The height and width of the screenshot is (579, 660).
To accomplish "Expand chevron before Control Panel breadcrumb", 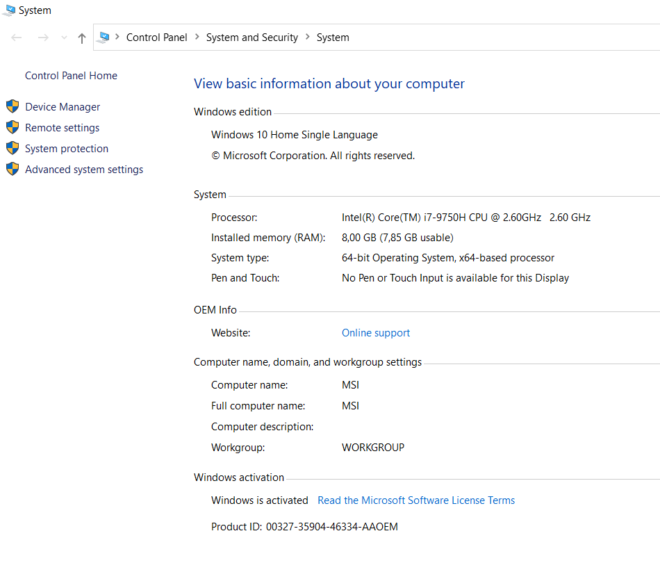I will [x=117, y=37].
